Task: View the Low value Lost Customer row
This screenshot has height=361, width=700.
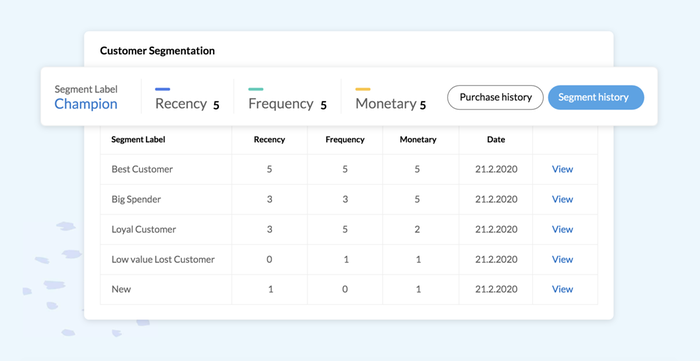Action: [x=562, y=259]
